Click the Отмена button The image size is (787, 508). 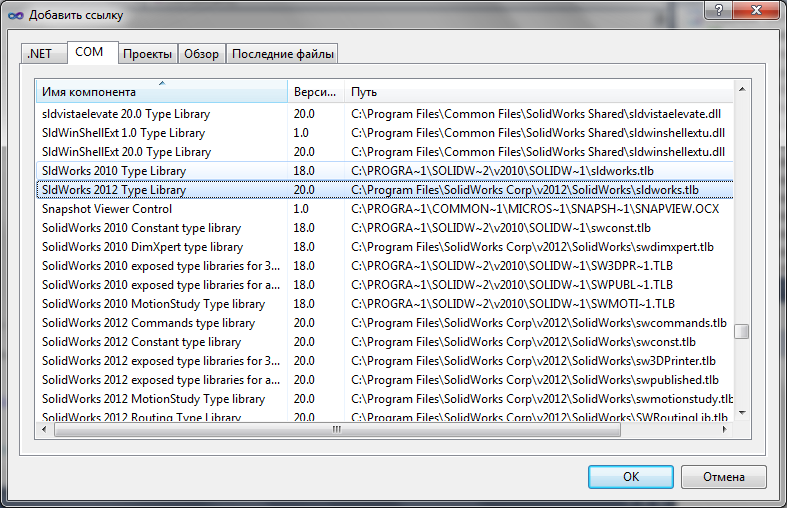point(723,476)
